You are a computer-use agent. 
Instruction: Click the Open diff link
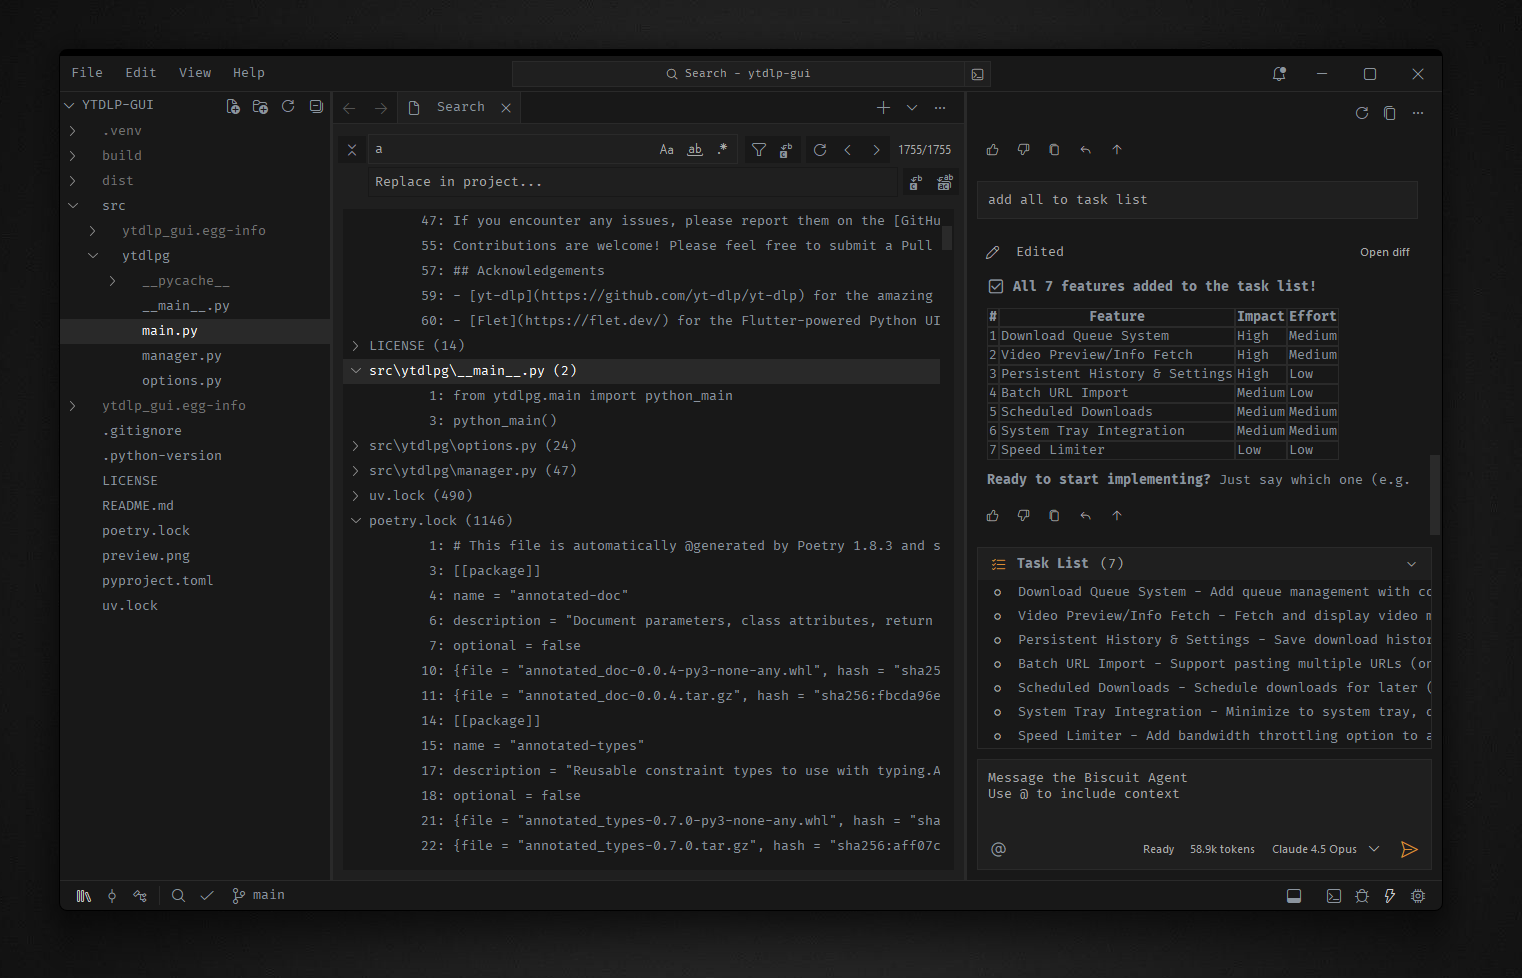1385,252
